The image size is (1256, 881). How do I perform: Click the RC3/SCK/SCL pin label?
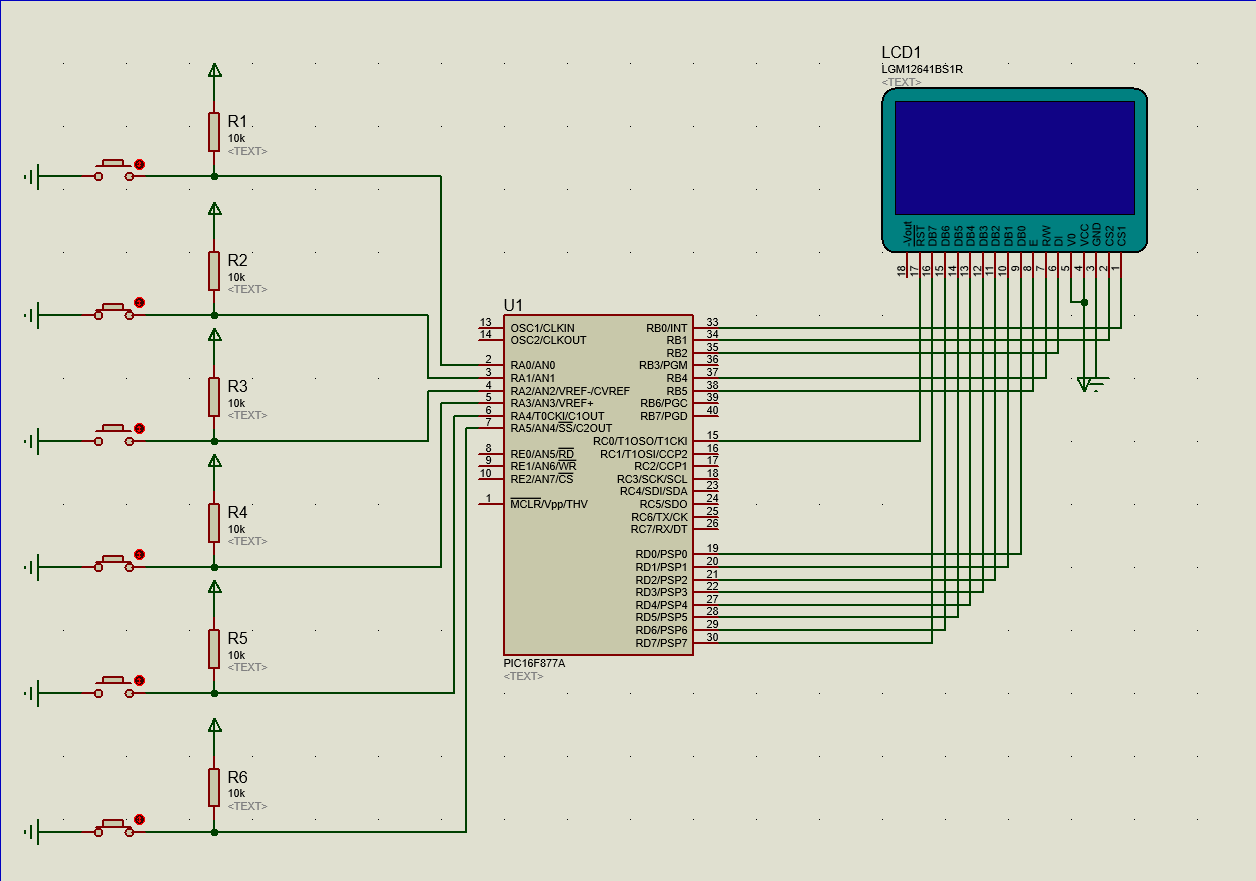pos(652,479)
